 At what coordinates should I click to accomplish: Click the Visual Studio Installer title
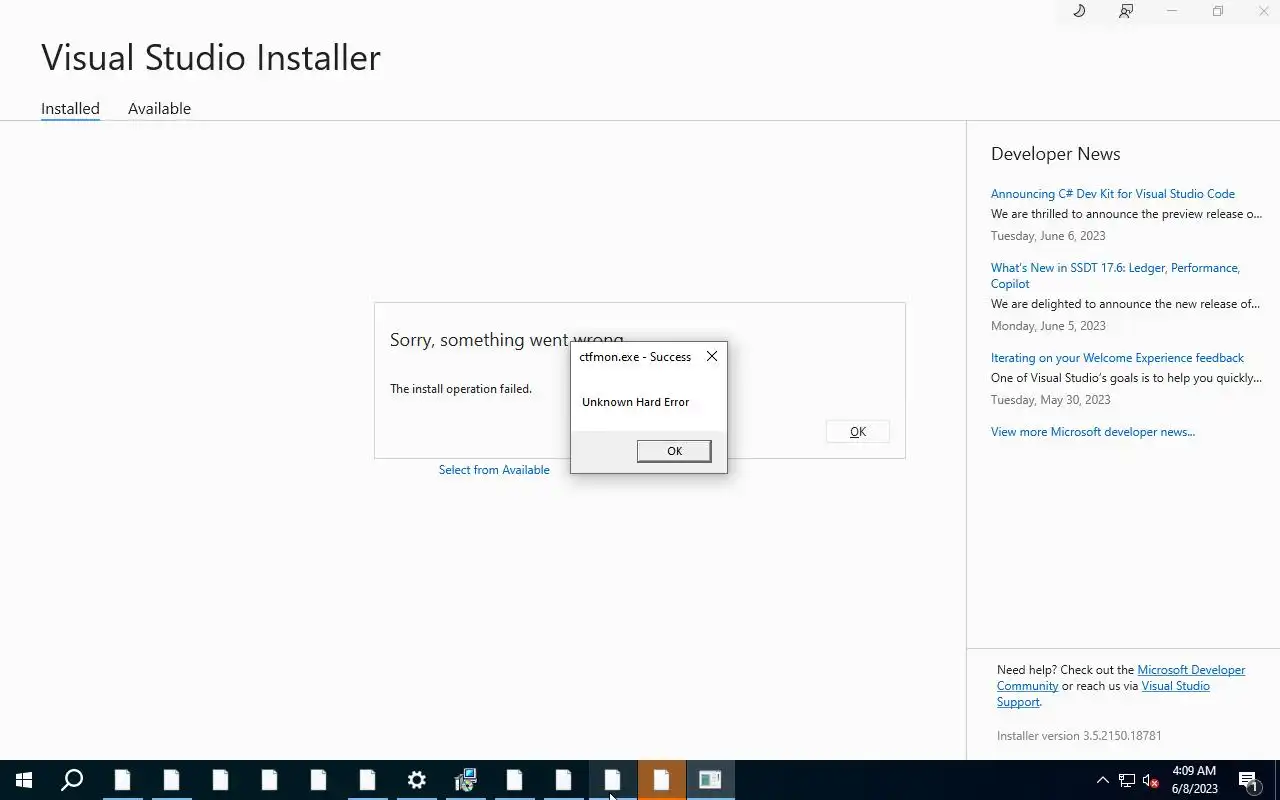[x=211, y=57]
